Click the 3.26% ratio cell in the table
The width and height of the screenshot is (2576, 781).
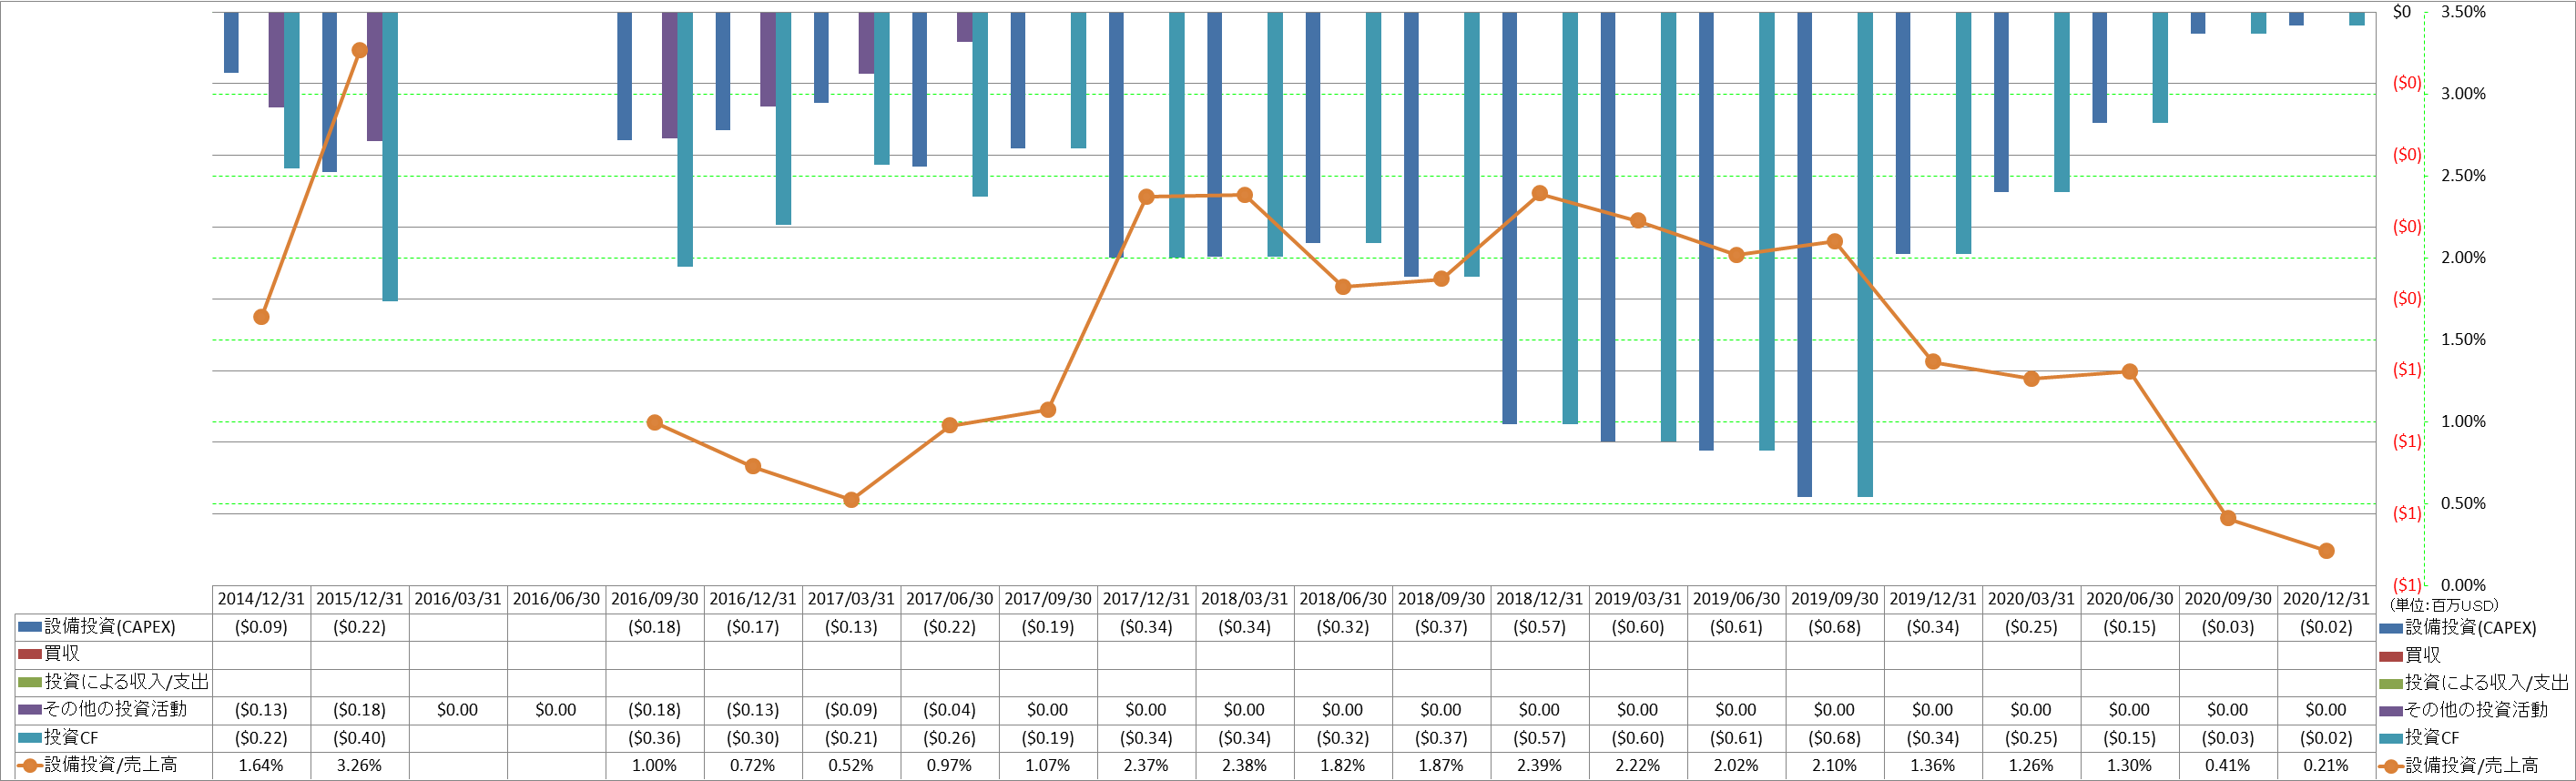(359, 765)
